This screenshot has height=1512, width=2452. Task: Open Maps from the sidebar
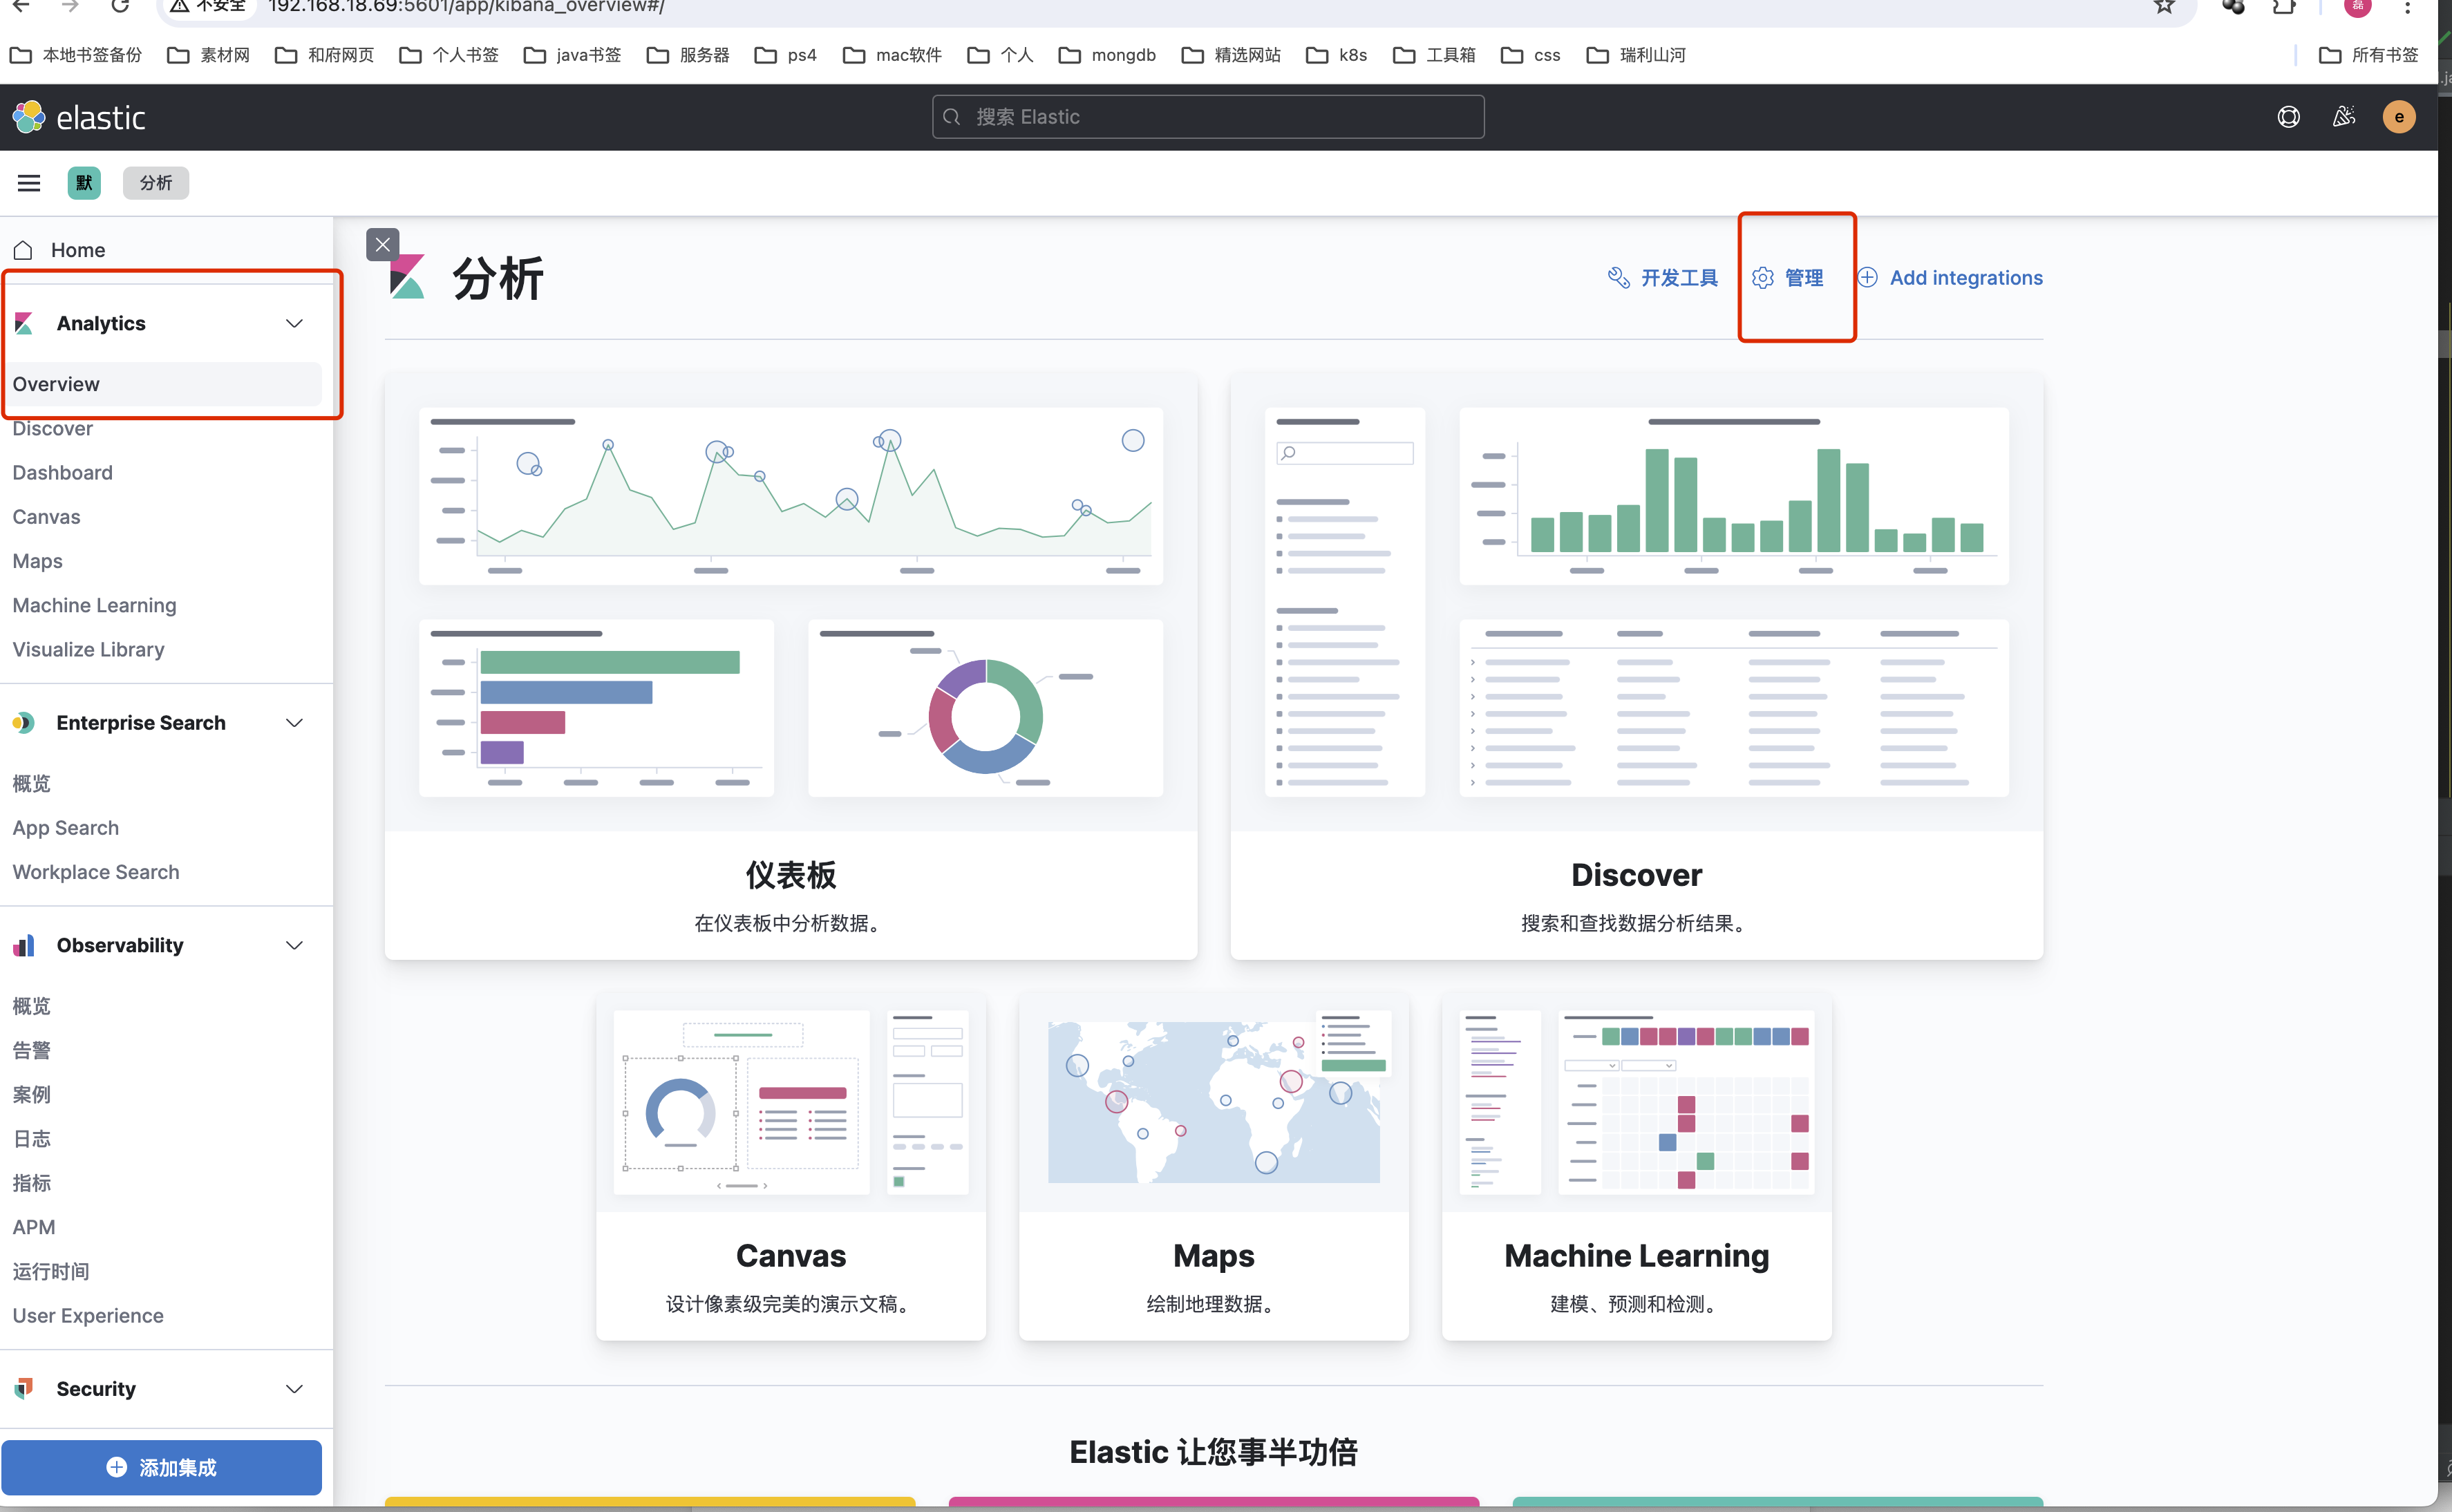(37, 561)
